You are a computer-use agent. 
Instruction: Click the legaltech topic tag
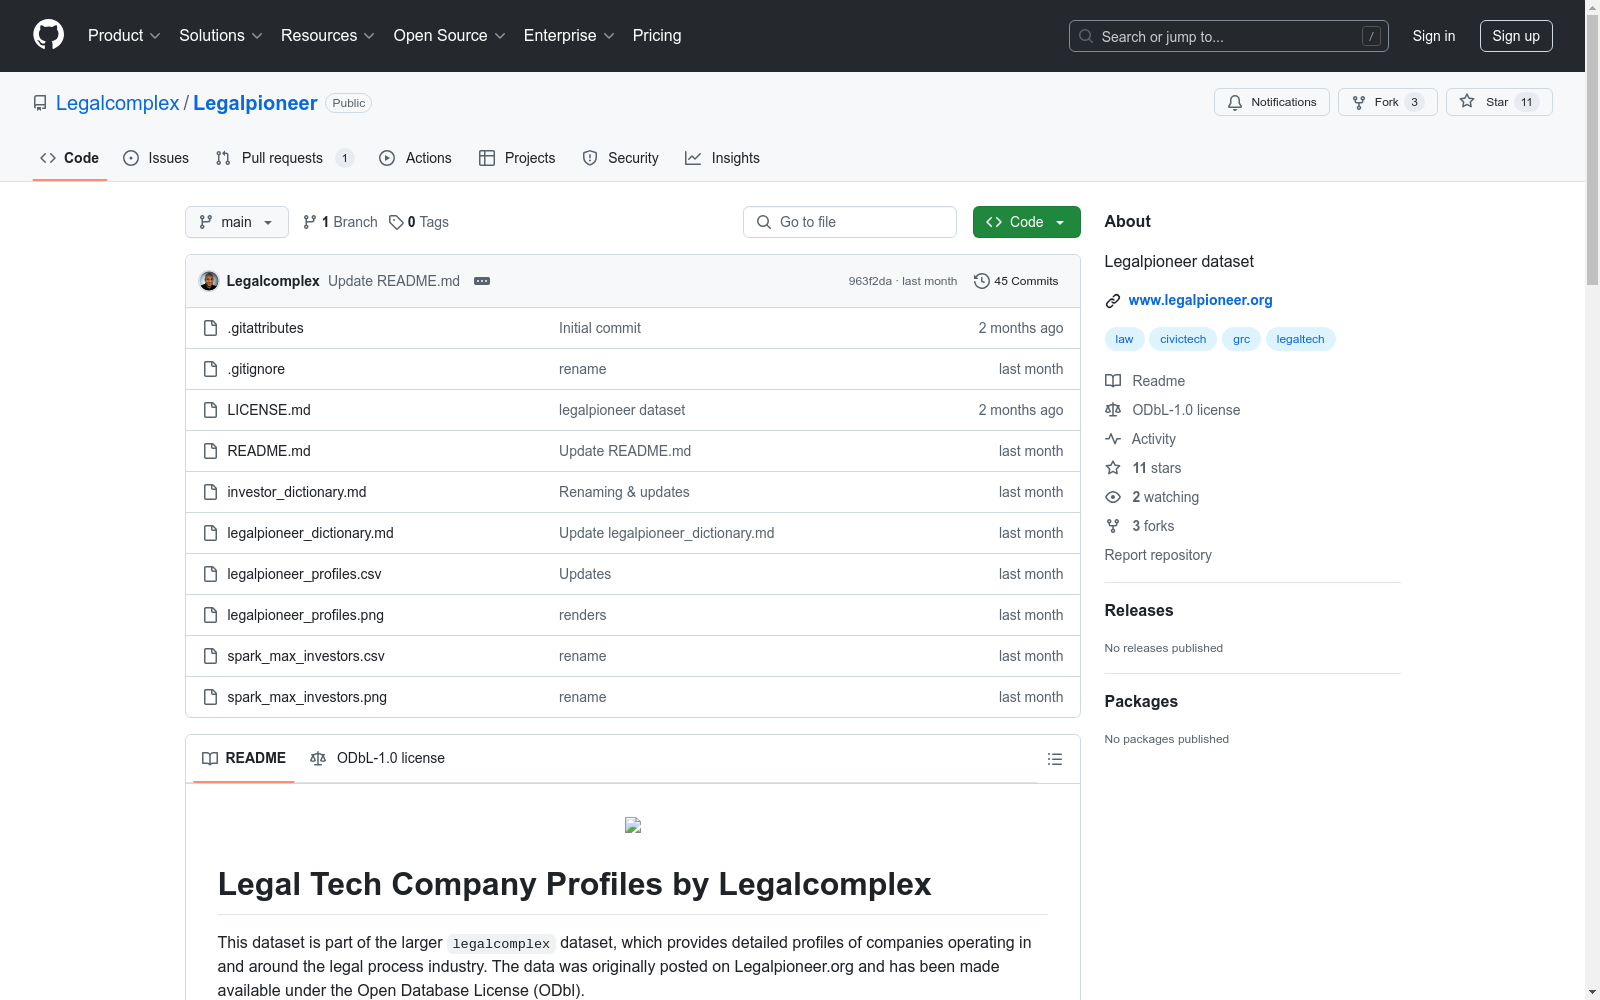click(x=1300, y=339)
